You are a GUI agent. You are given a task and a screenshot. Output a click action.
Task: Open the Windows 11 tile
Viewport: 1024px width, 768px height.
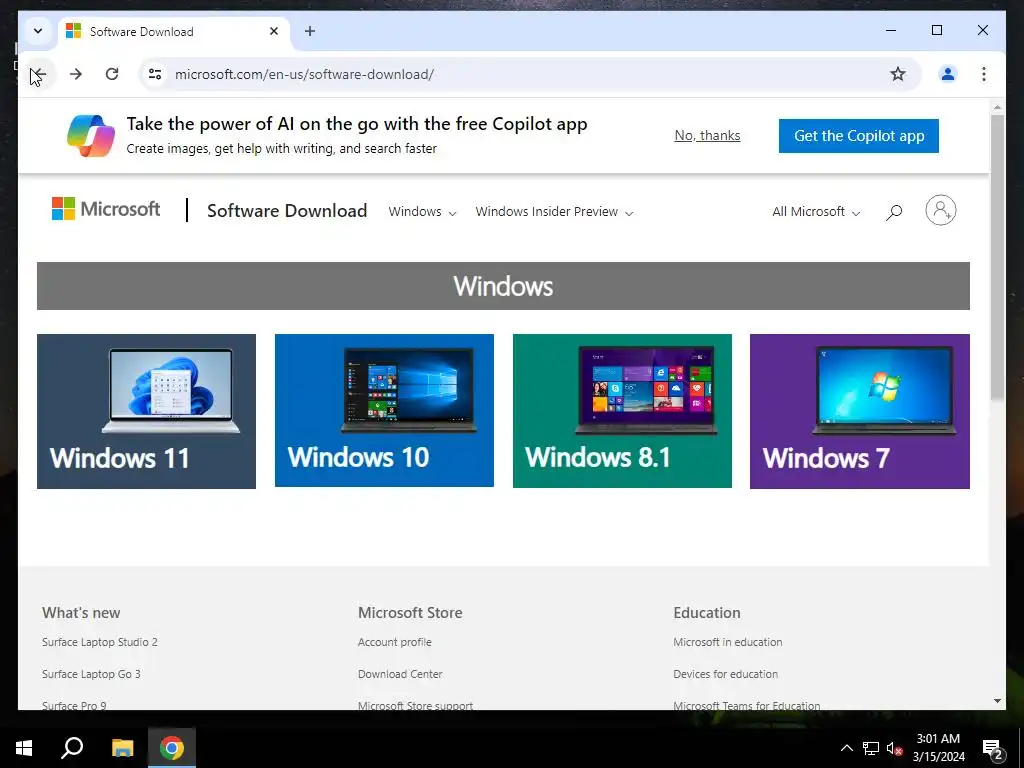point(146,411)
